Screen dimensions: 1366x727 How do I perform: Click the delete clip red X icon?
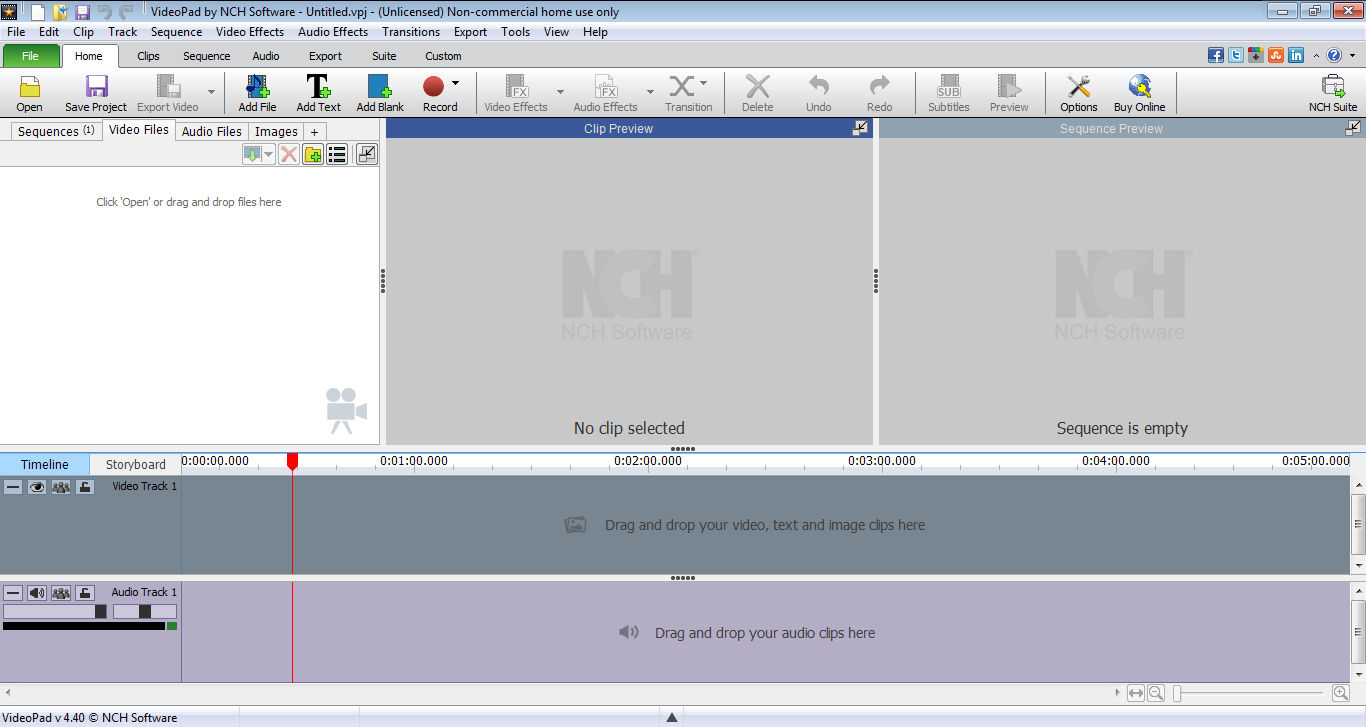pos(289,154)
